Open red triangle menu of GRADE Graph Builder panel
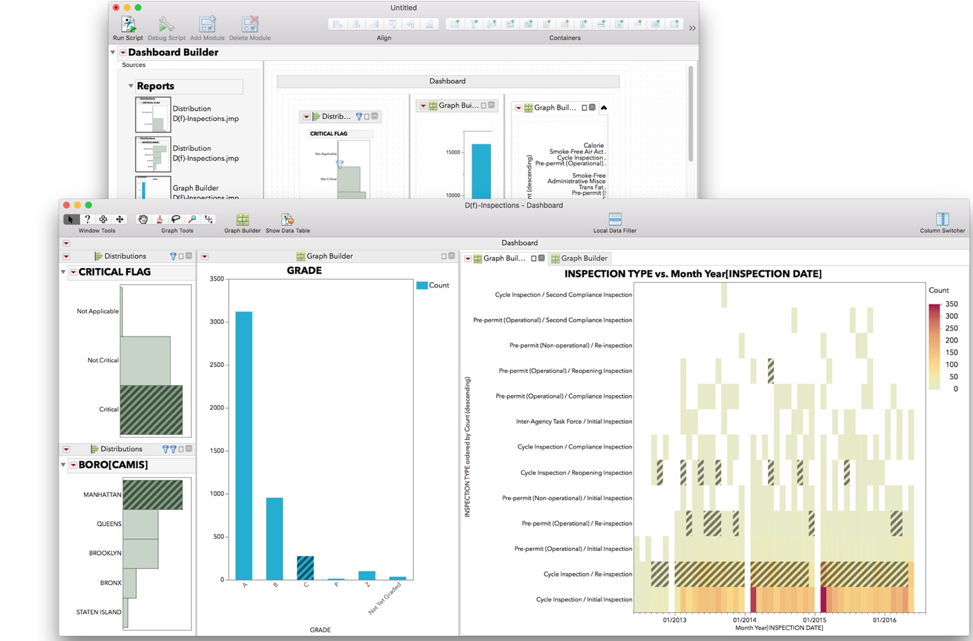Image resolution: width=973 pixels, height=641 pixels. pyautogui.click(x=204, y=256)
